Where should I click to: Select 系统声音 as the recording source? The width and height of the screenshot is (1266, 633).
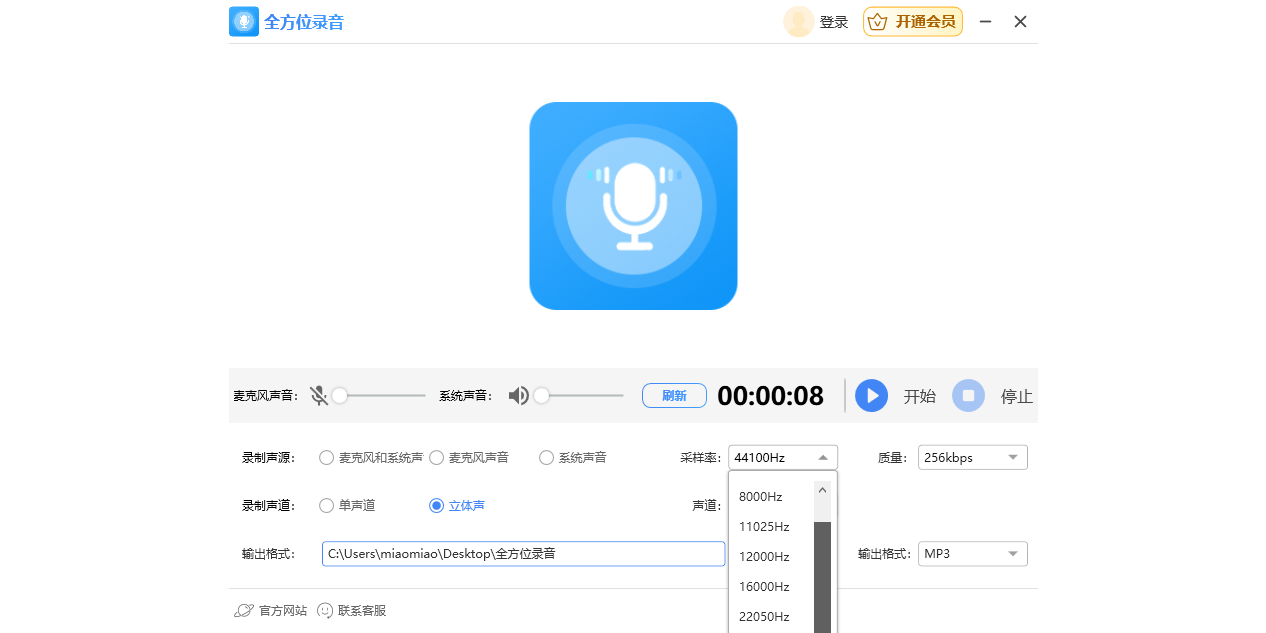pos(546,458)
